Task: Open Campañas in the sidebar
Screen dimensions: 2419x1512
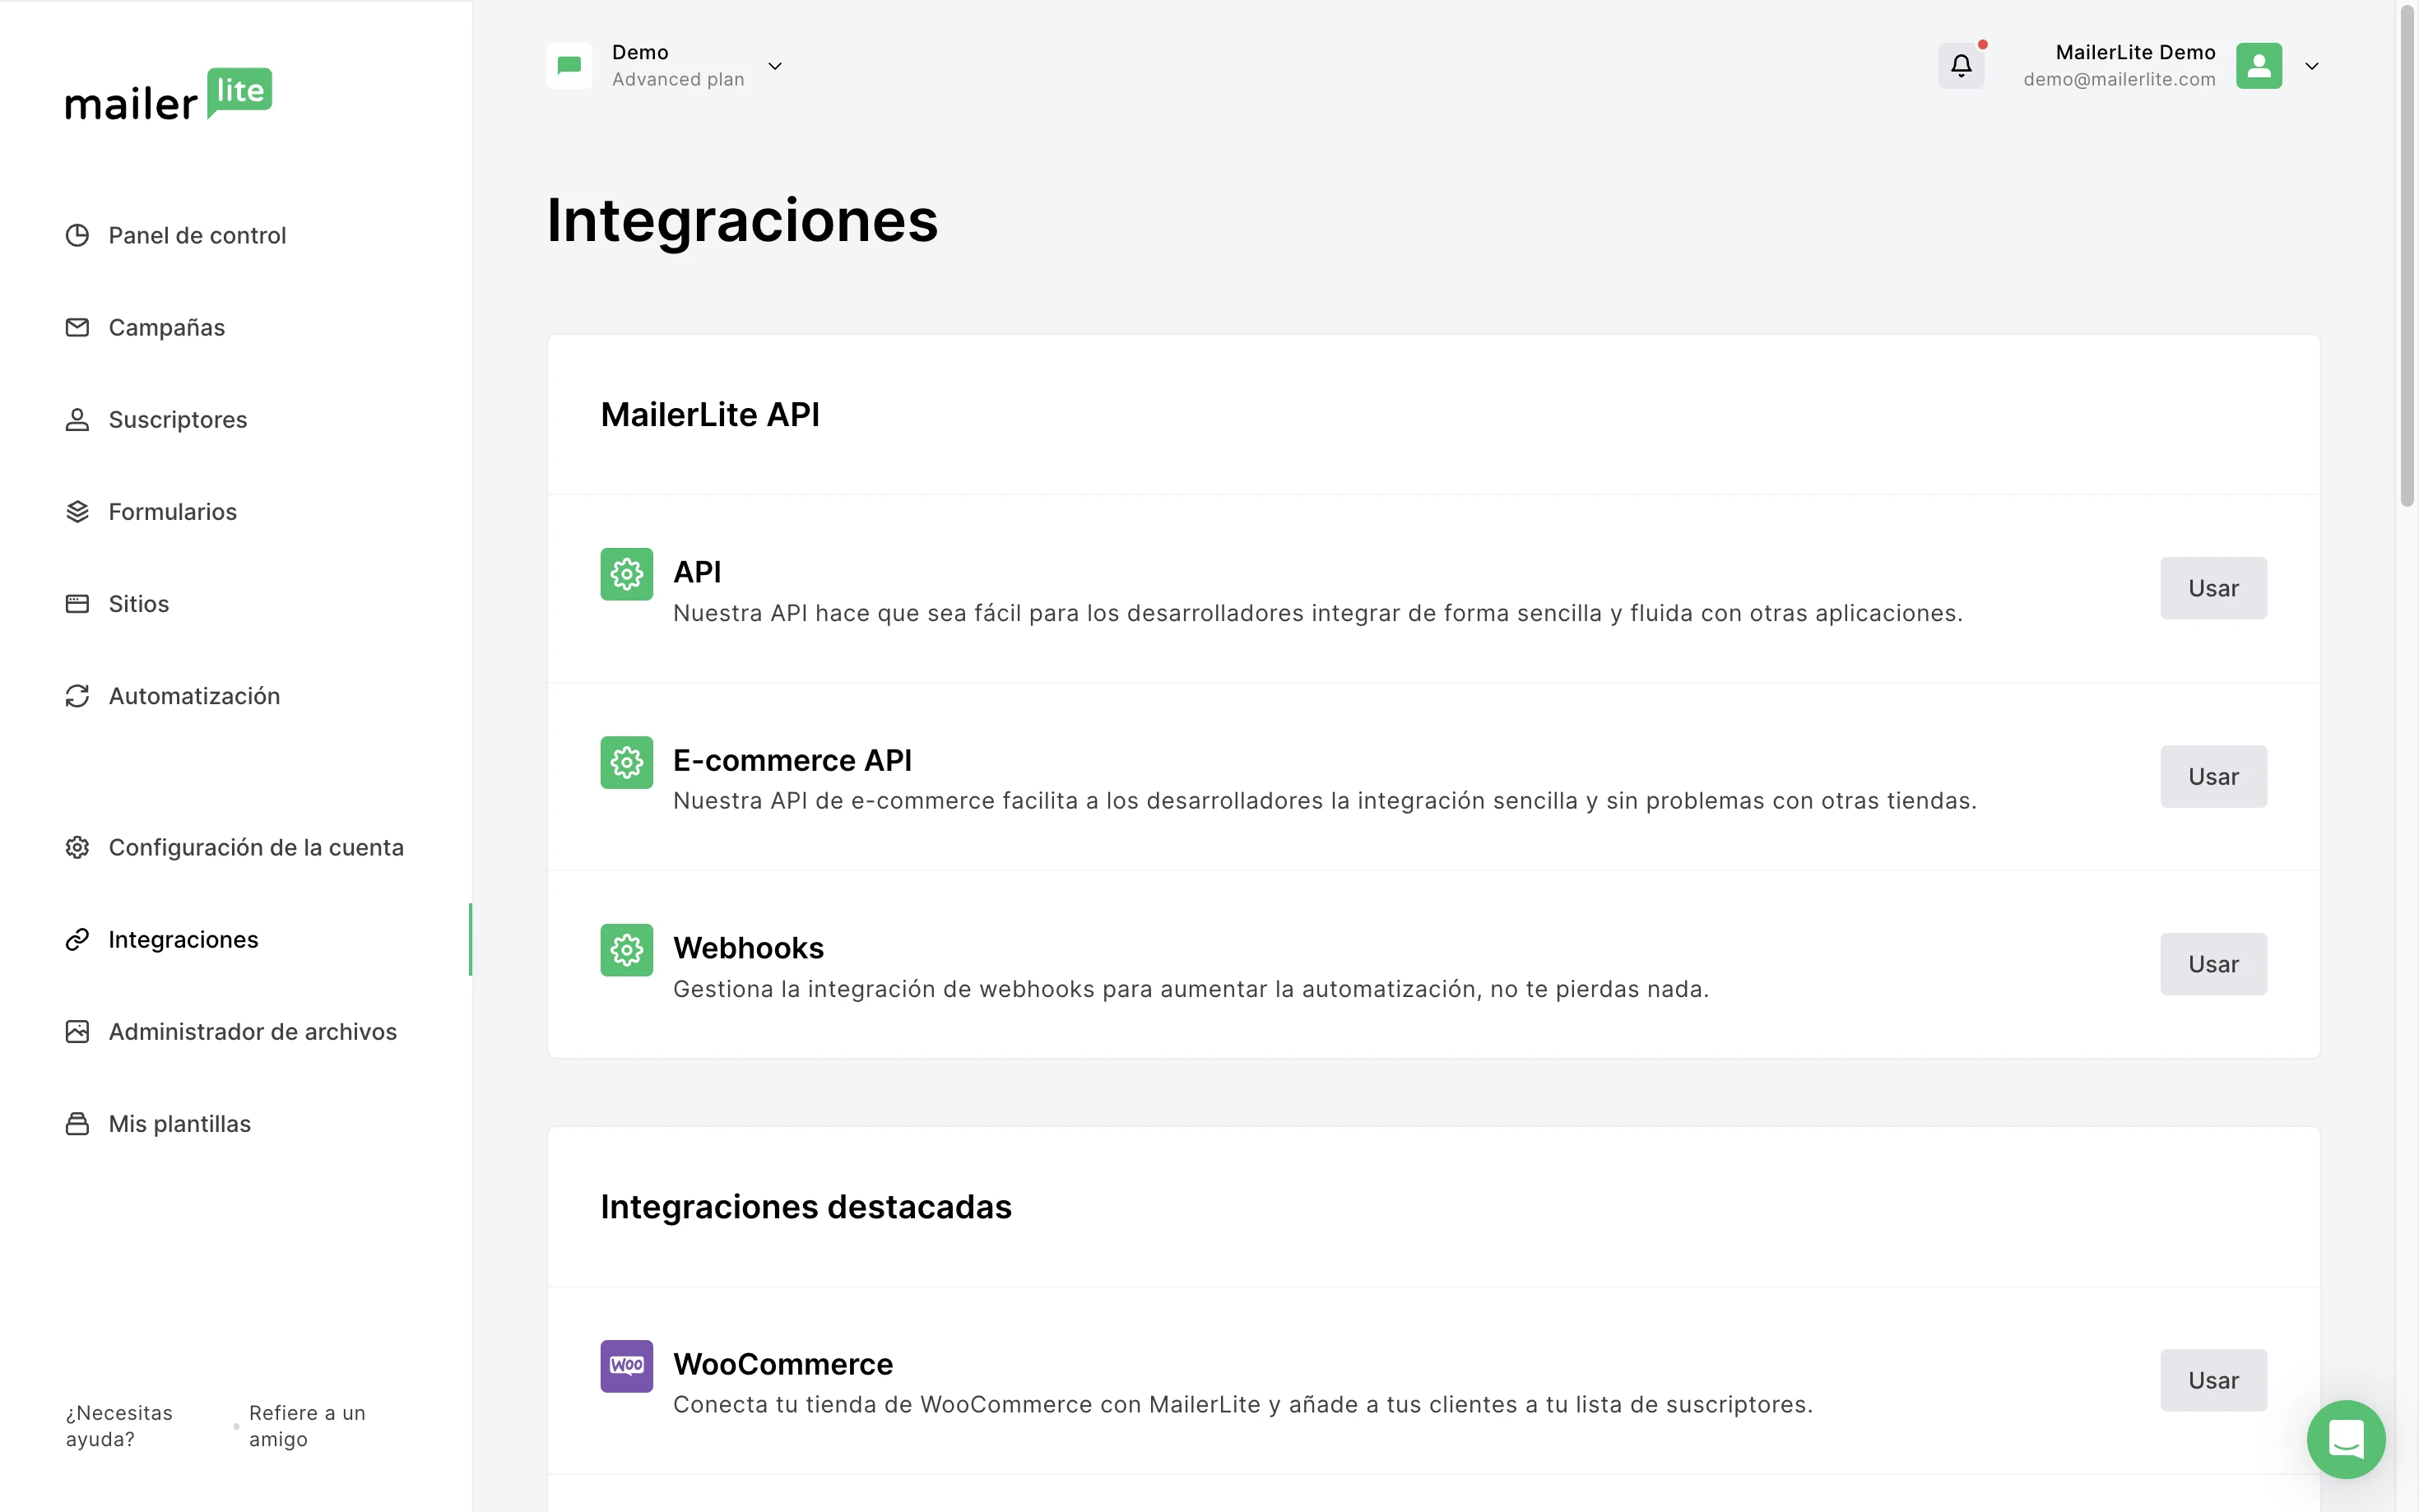Action: pos(166,327)
